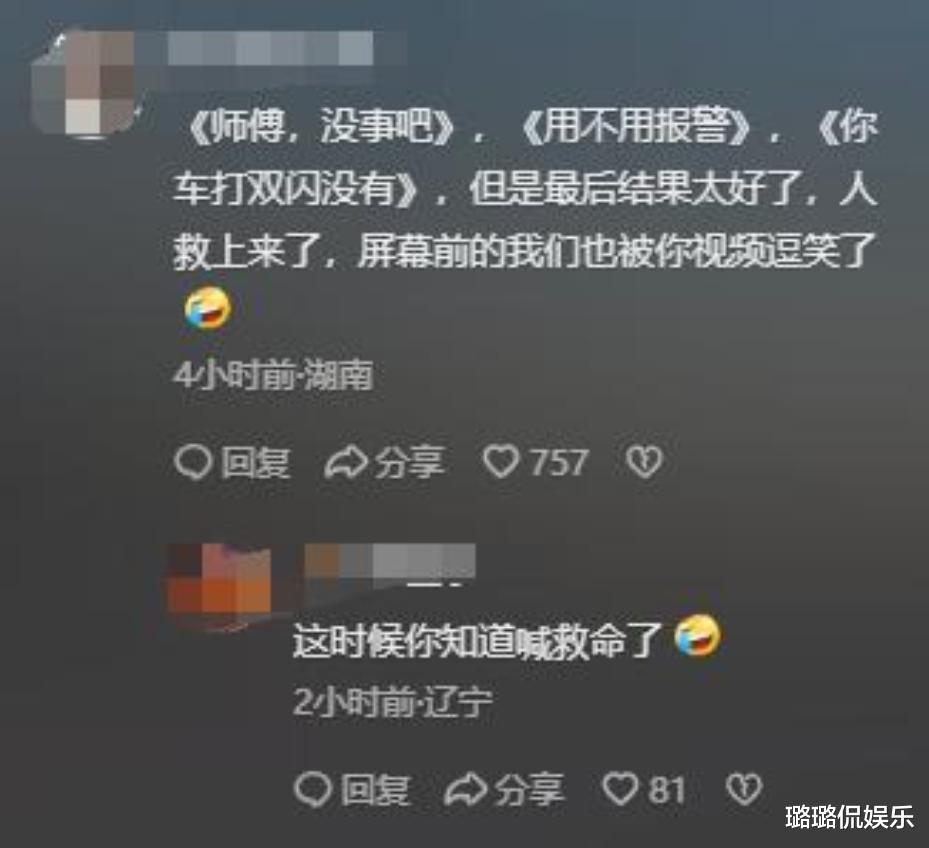This screenshot has height=848, width=929.
Task: Like the reply showing 81 hearts
Action: pos(620,789)
